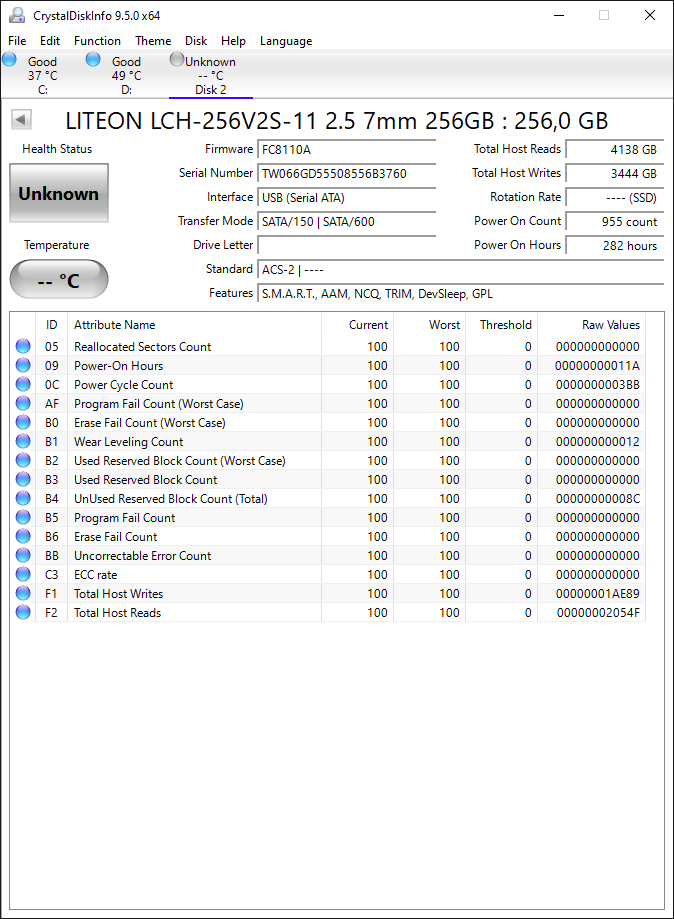This screenshot has width=674, height=919.
Task: Click raw value 00000002054F
Action: (x=597, y=613)
